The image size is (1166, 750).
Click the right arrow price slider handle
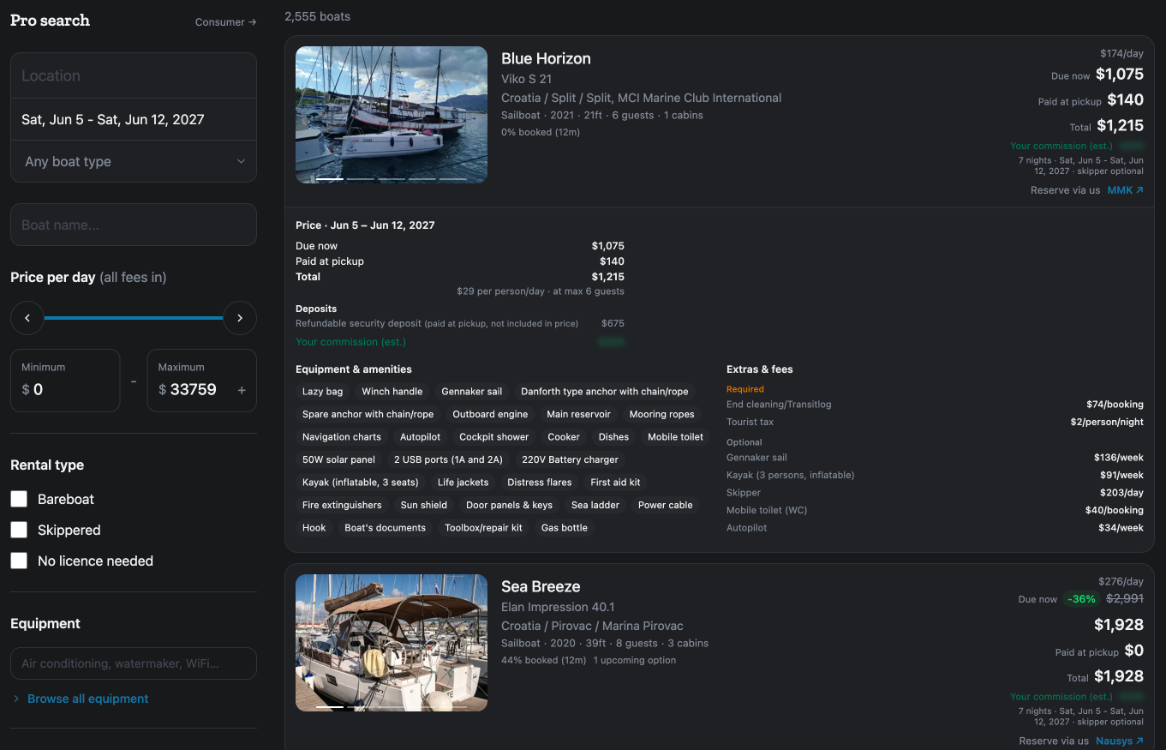click(239, 318)
